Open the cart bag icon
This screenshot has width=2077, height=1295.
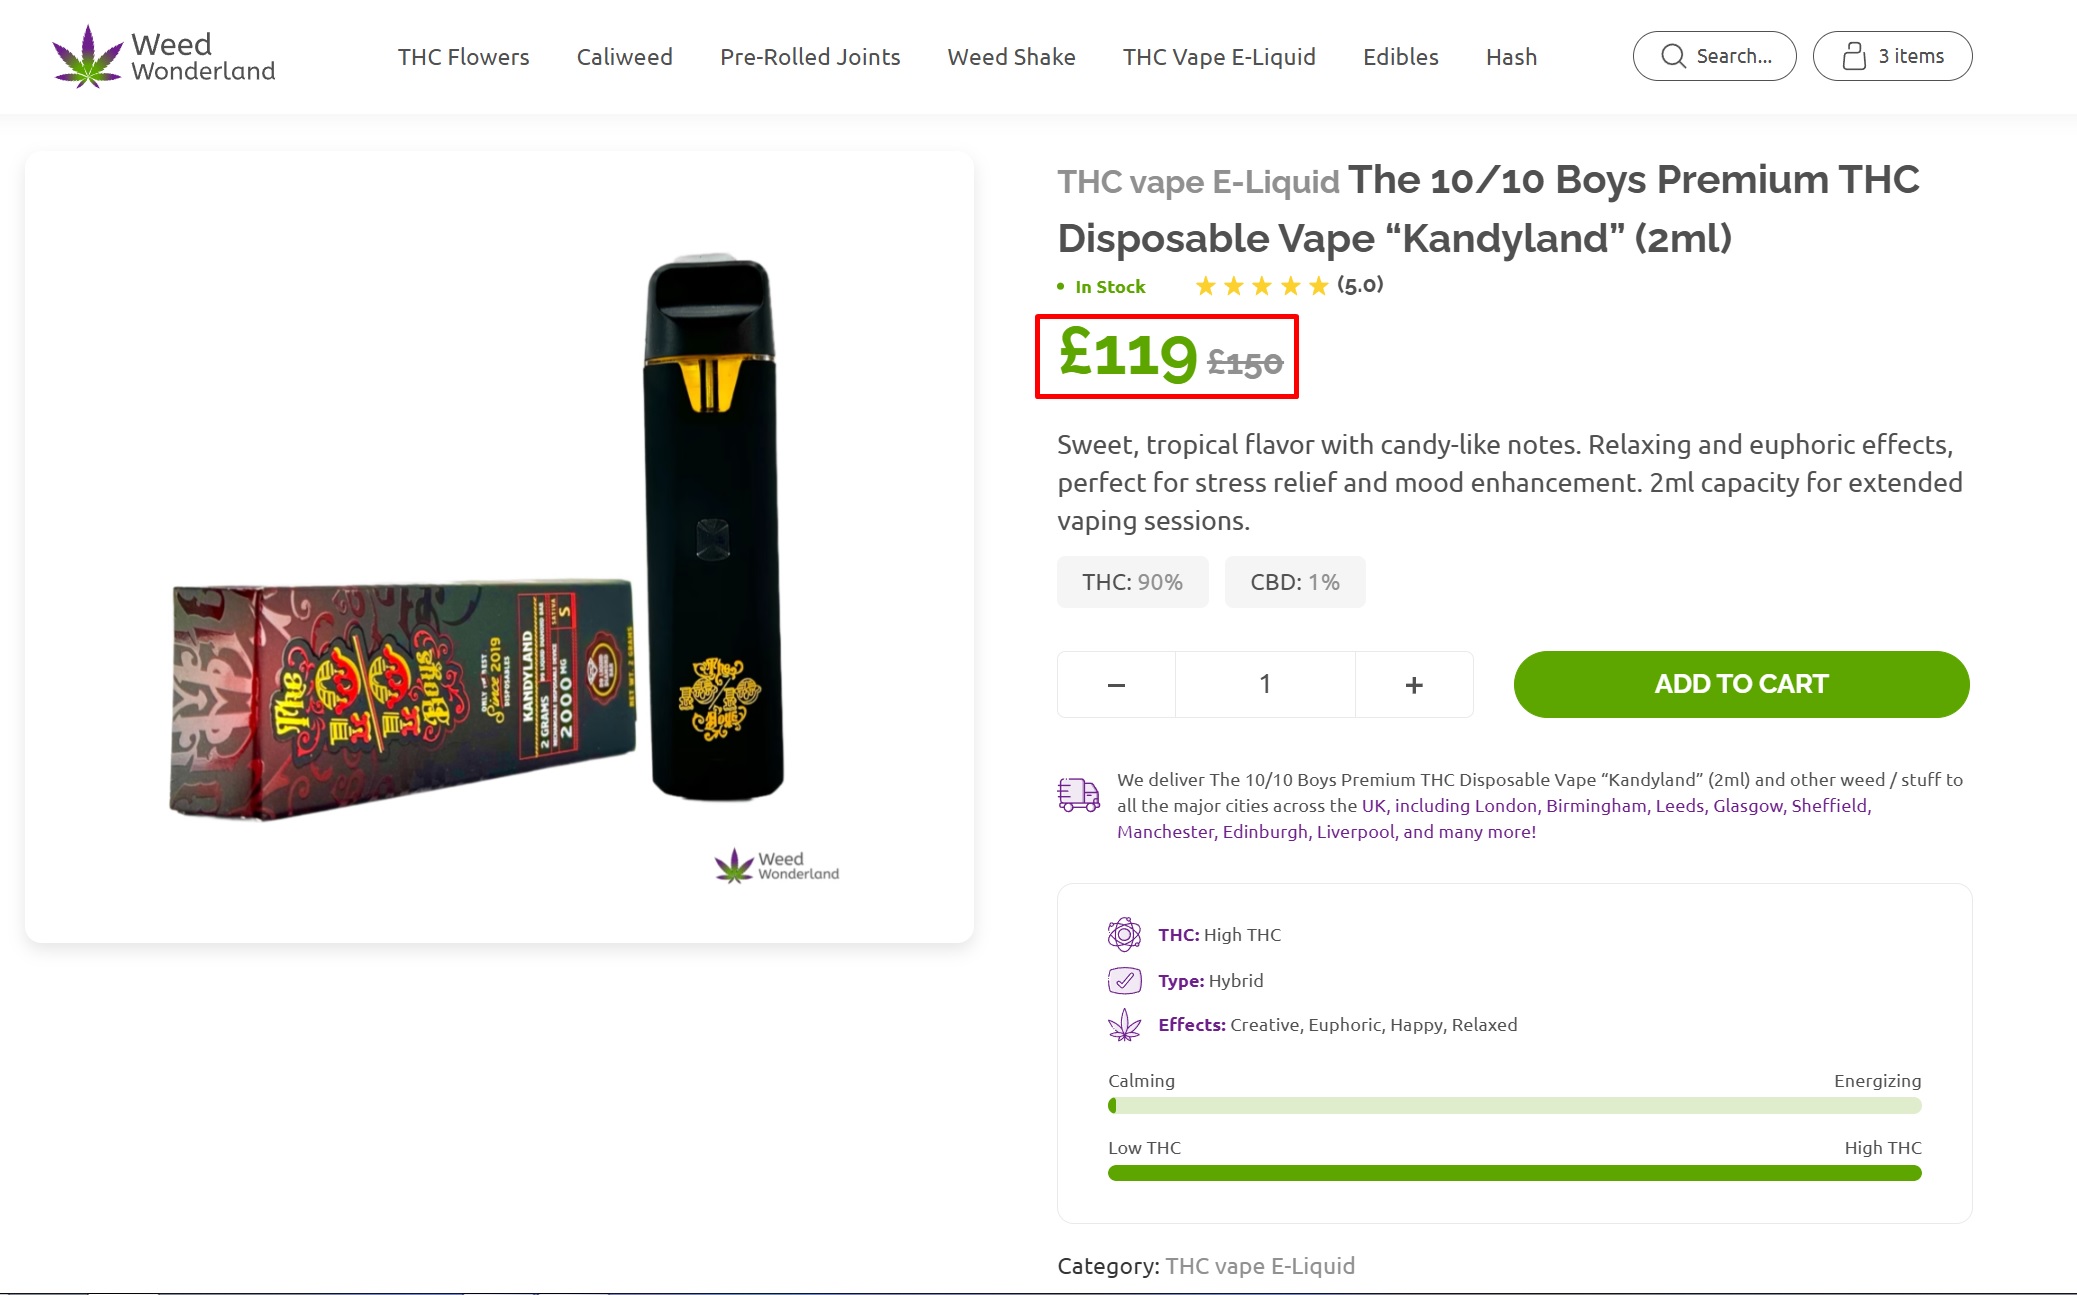click(x=1854, y=56)
